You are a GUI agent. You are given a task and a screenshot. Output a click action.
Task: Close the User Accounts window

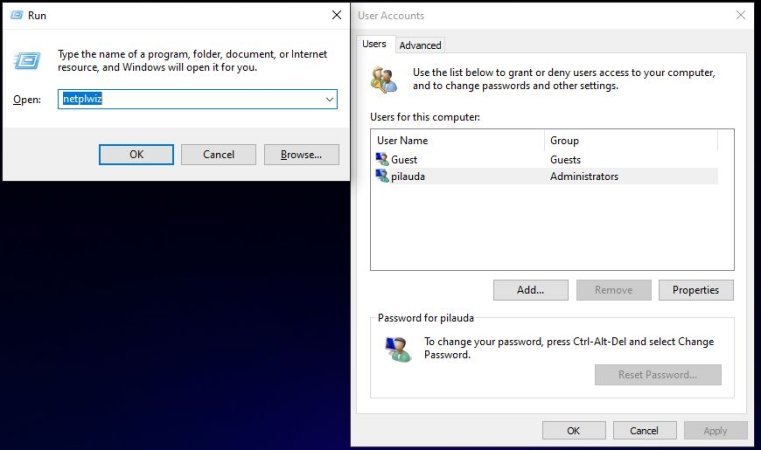[741, 15]
